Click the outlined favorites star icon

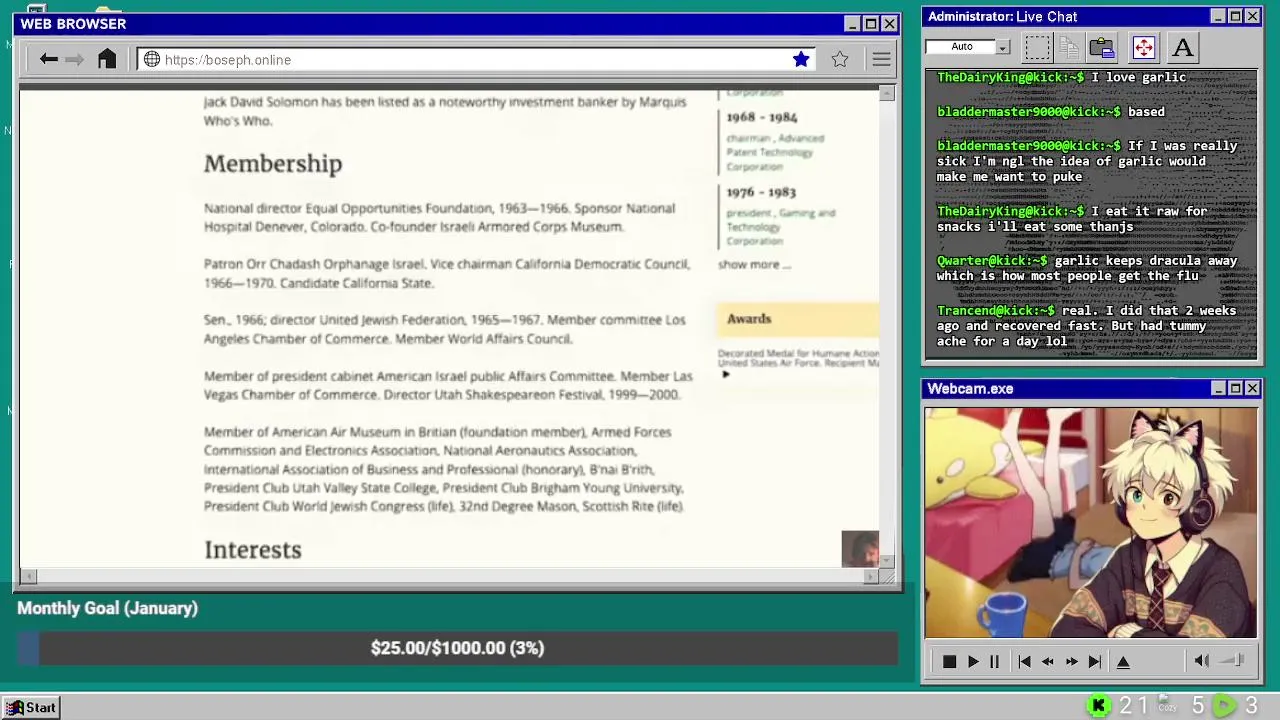tap(840, 60)
